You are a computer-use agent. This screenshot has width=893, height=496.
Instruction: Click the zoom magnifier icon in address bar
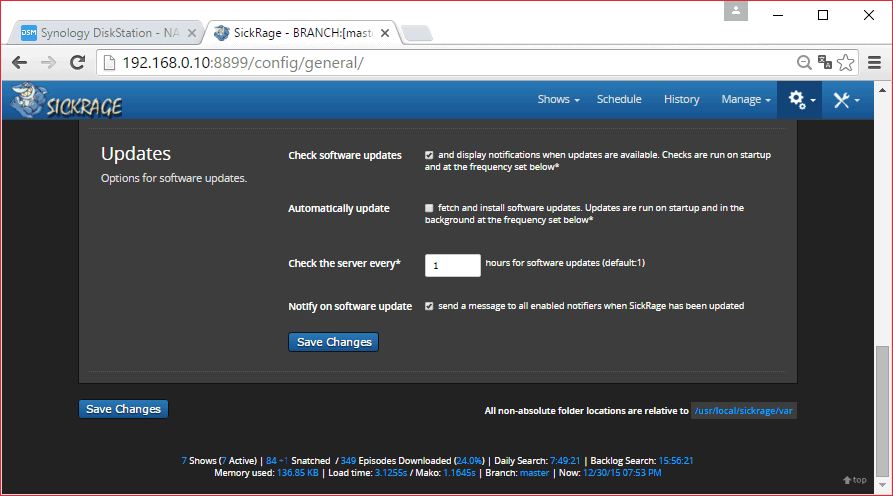(804, 63)
